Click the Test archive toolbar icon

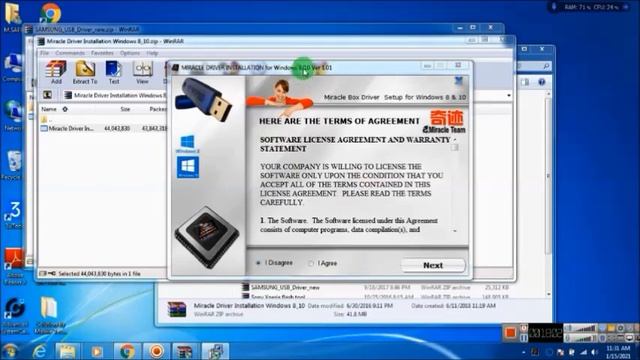[x=113, y=72]
